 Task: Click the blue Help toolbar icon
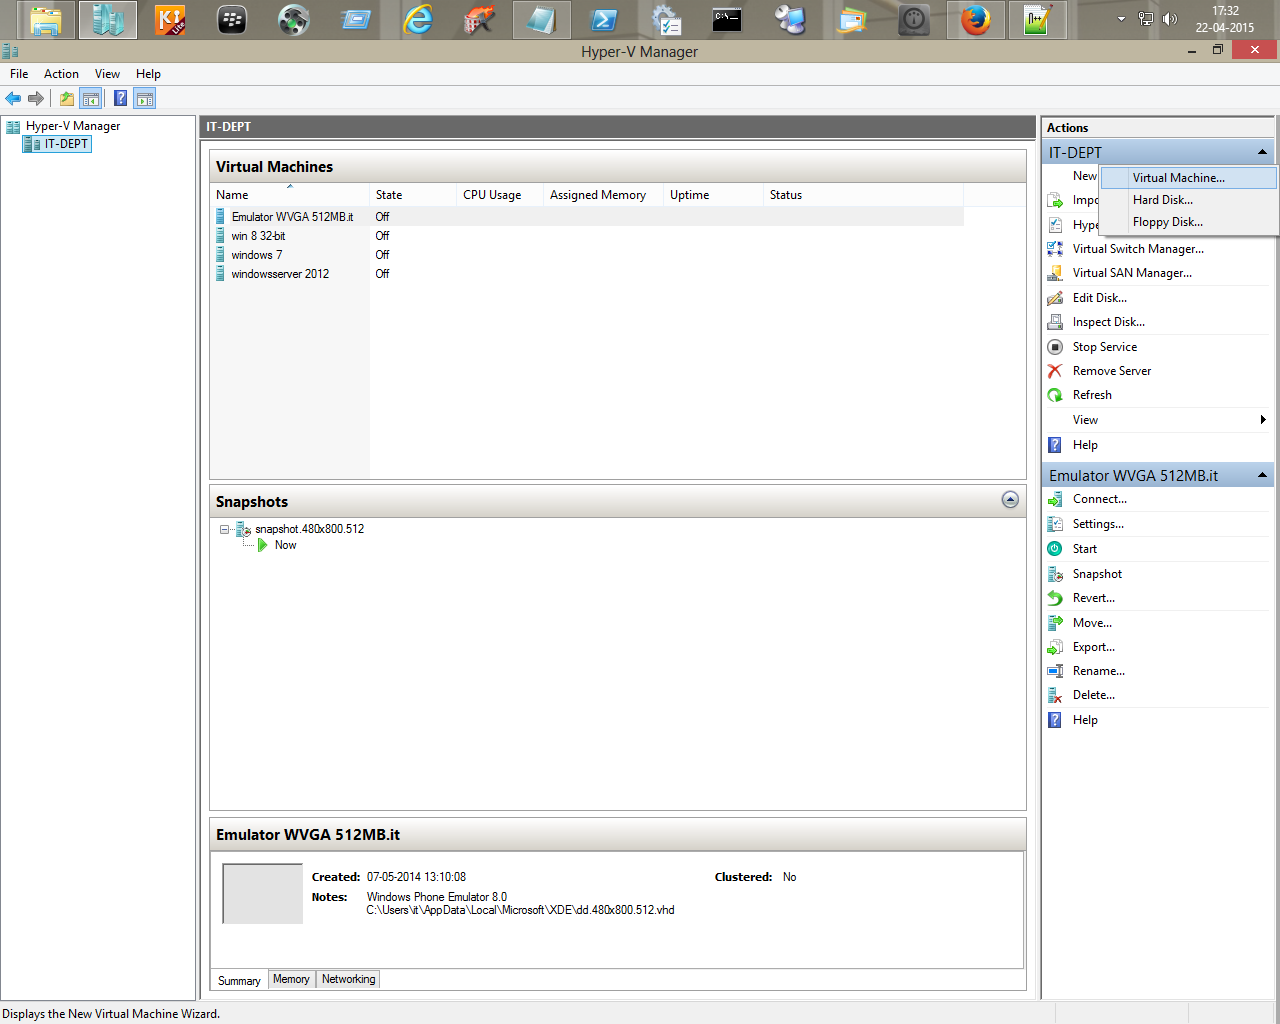coord(120,98)
